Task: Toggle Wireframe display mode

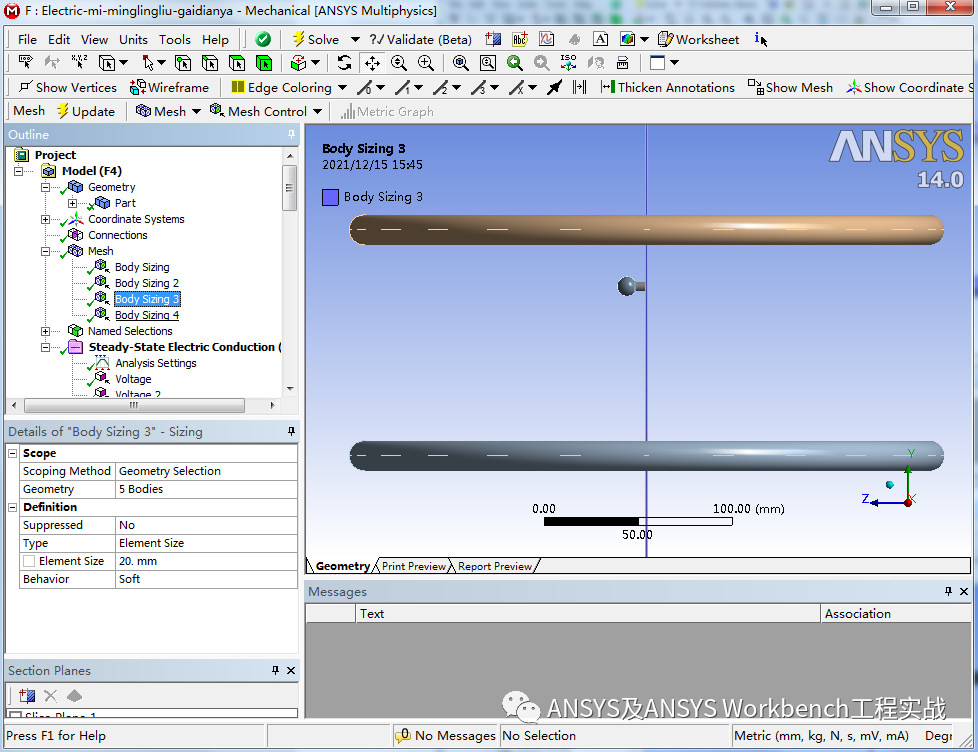Action: 169,87
